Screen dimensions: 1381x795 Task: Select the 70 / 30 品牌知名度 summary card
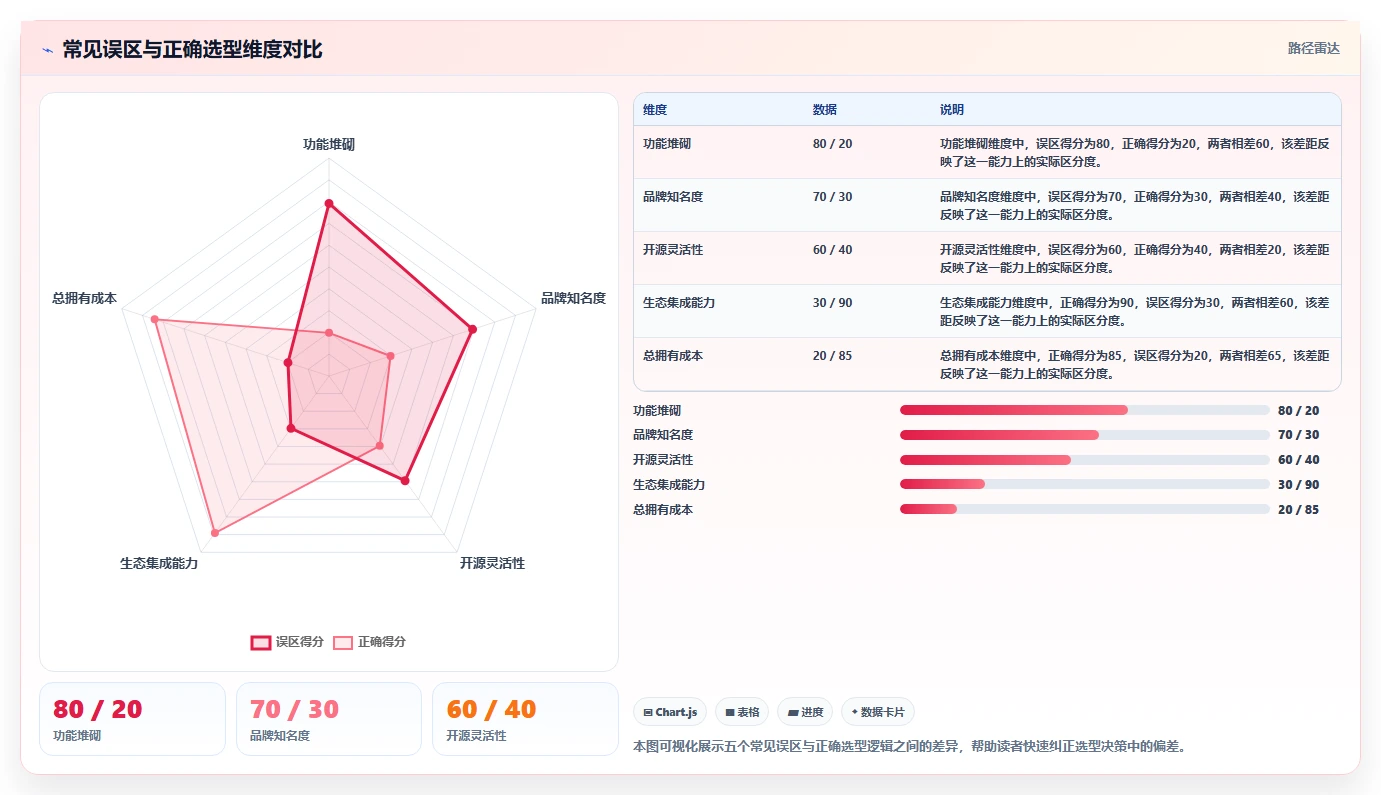pos(329,719)
